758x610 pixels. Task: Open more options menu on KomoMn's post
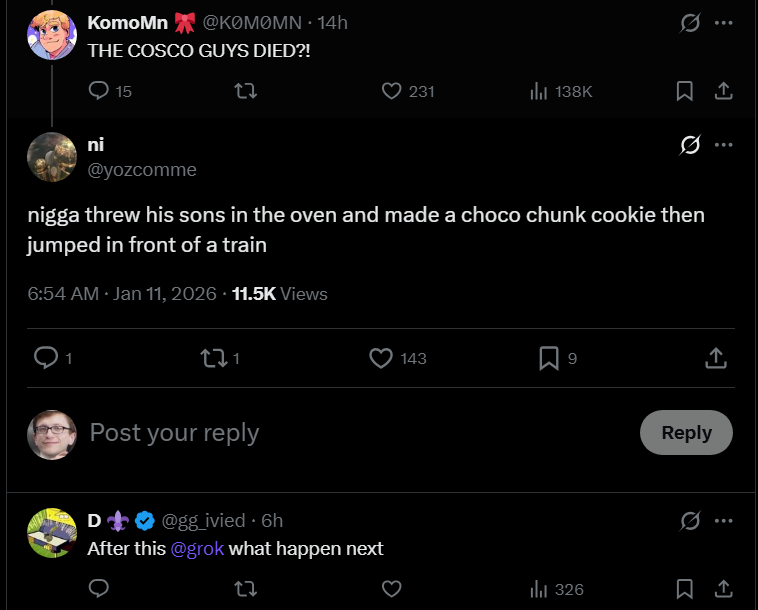click(724, 22)
